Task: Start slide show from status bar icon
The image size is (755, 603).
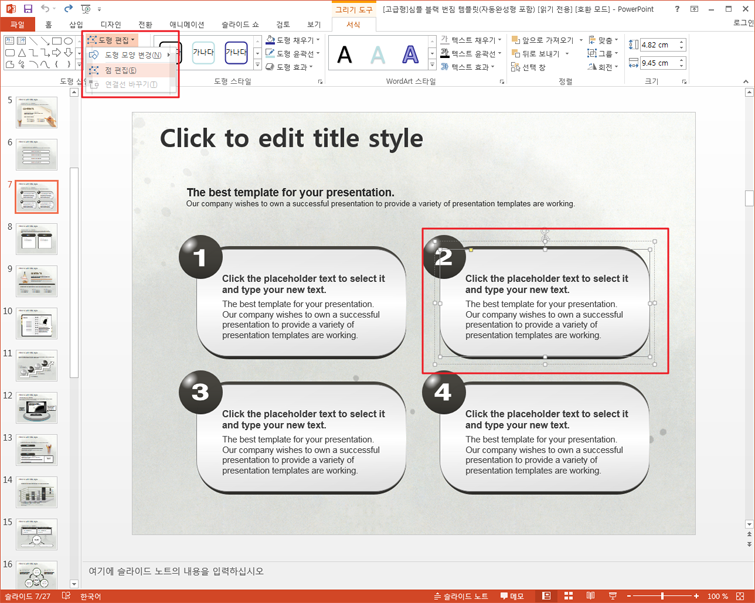Action: (612, 596)
